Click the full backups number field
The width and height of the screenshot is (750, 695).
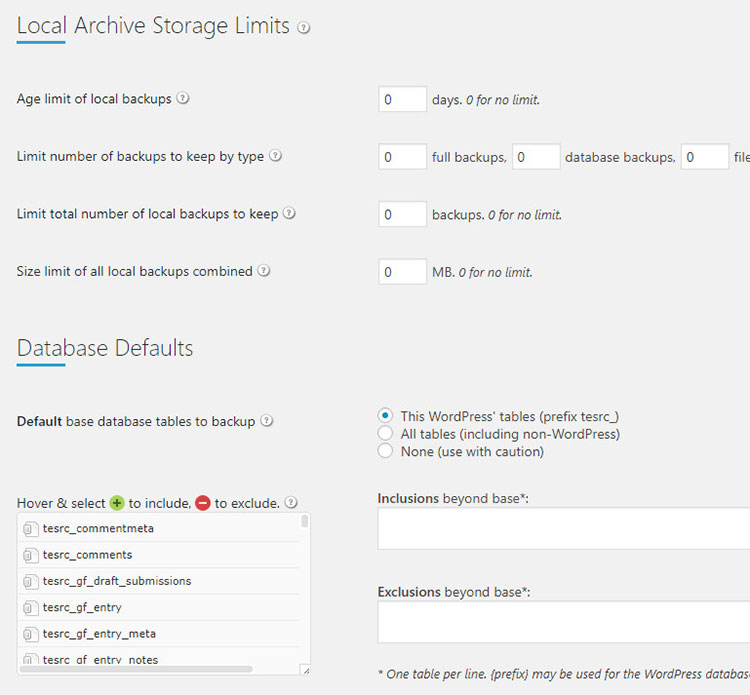(x=403, y=157)
